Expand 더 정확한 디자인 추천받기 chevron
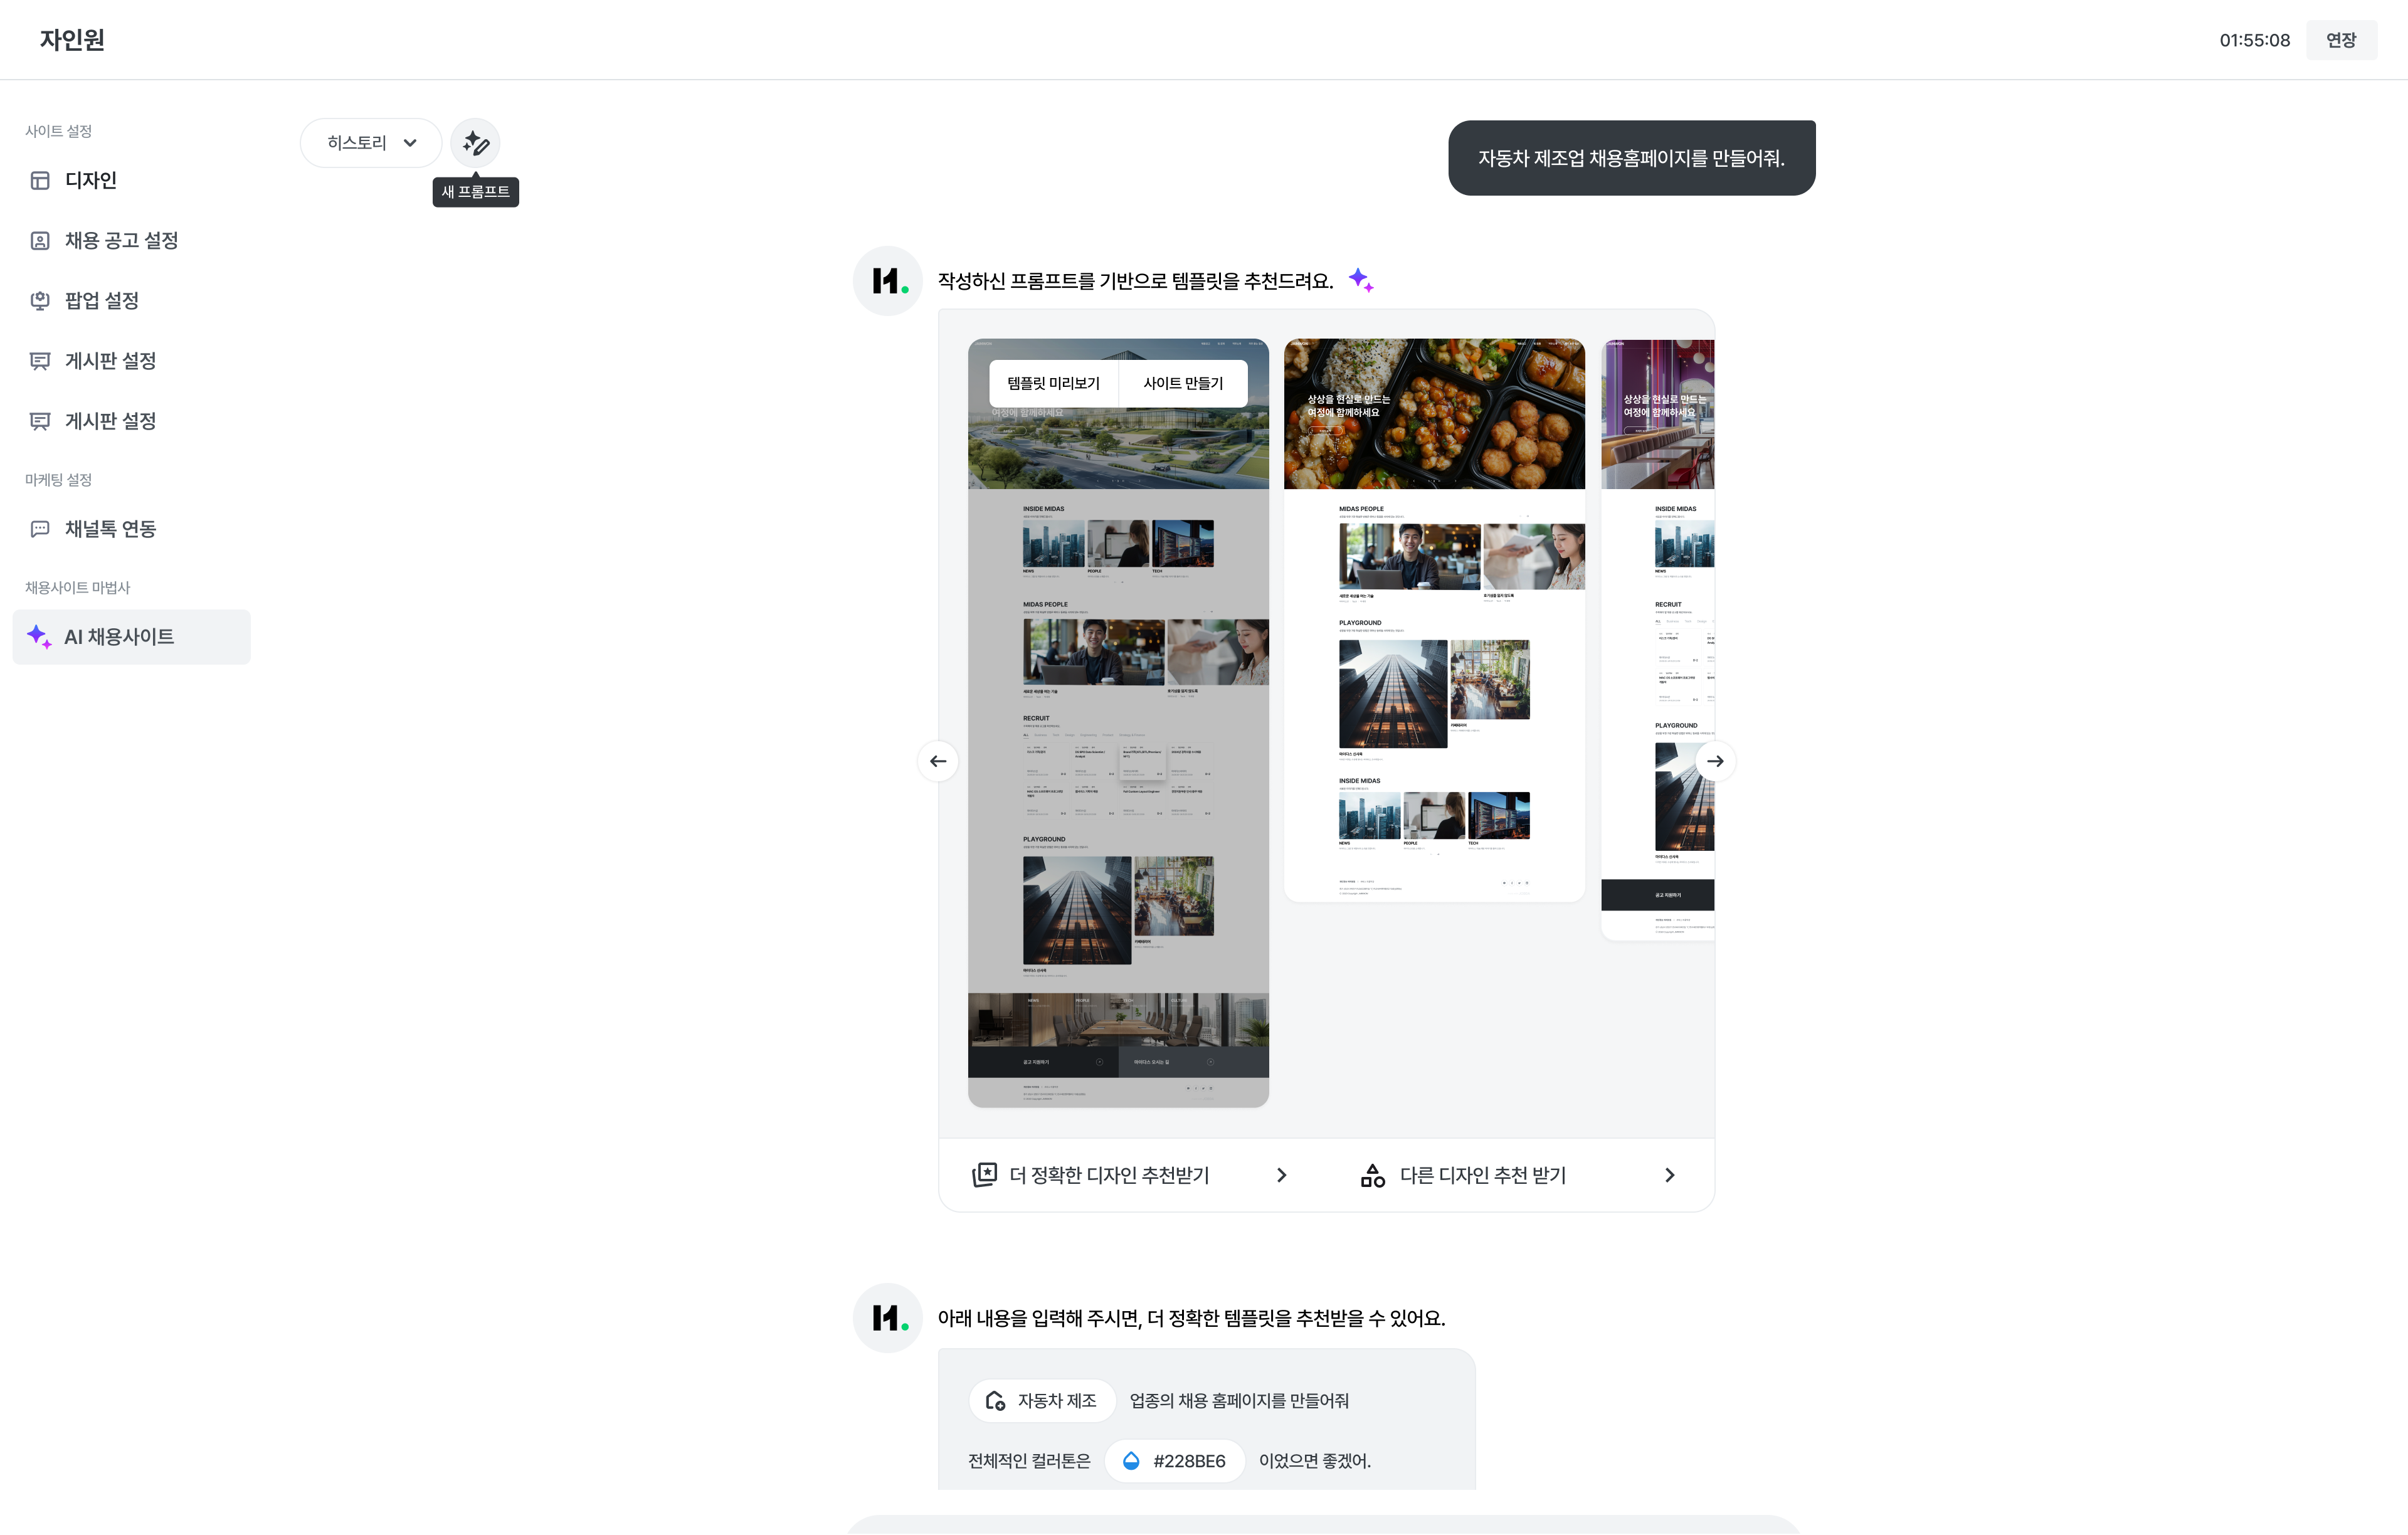The width and height of the screenshot is (2408, 1535). (1281, 1175)
